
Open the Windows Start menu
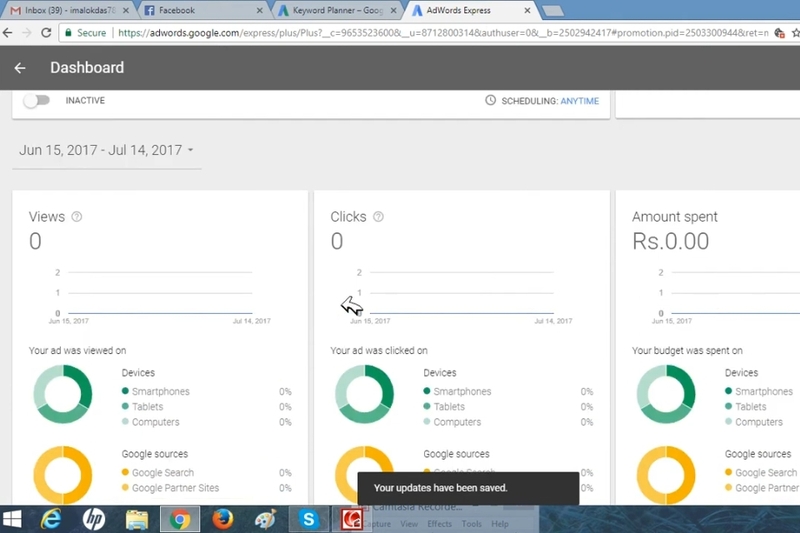click(x=12, y=519)
